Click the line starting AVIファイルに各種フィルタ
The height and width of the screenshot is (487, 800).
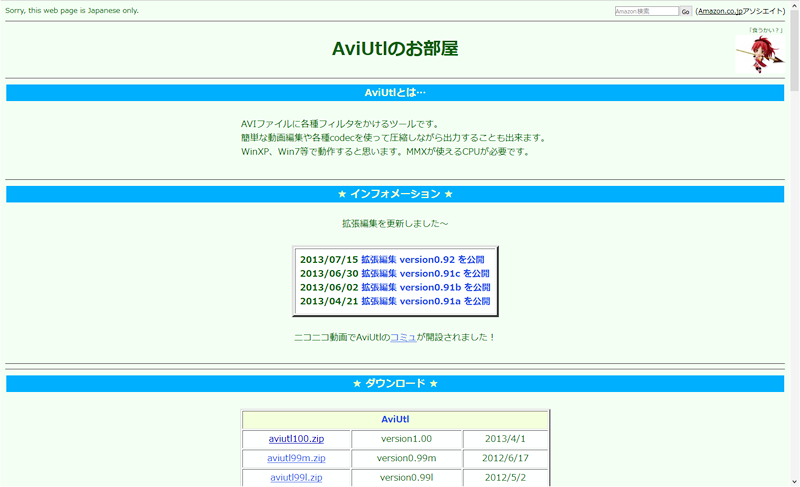(x=340, y=124)
